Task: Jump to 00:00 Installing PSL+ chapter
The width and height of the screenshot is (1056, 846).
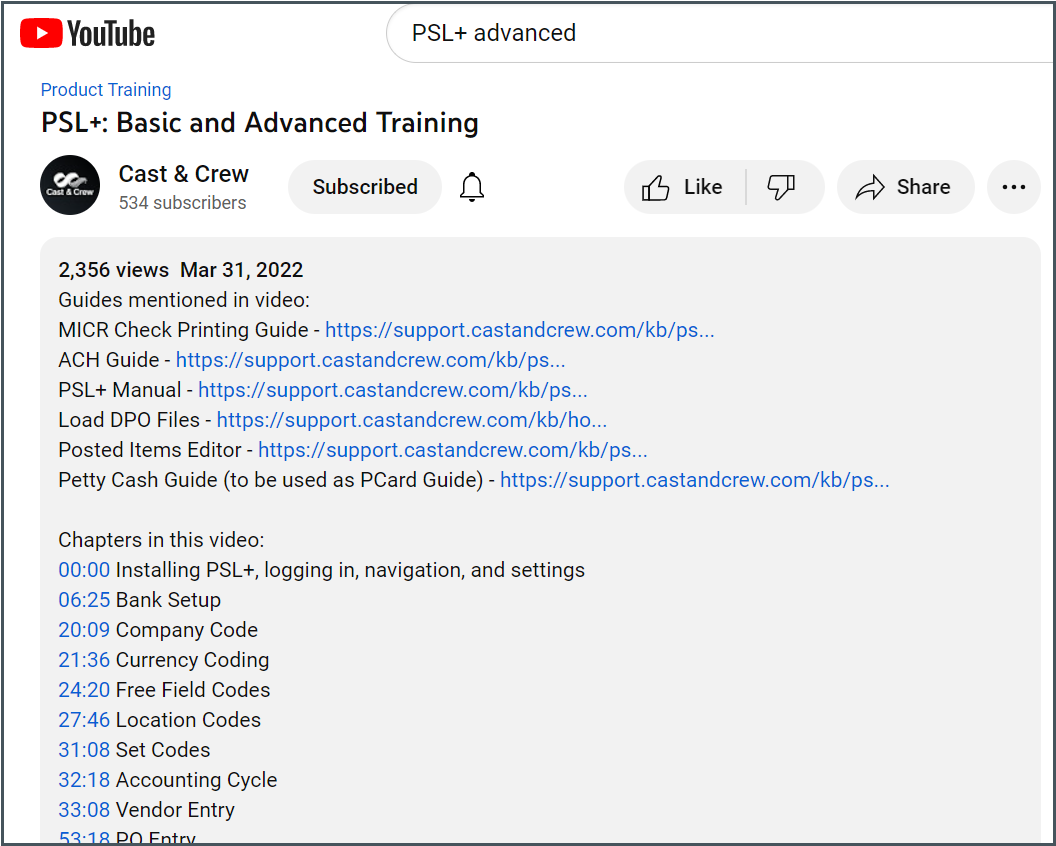Action: 84,570
